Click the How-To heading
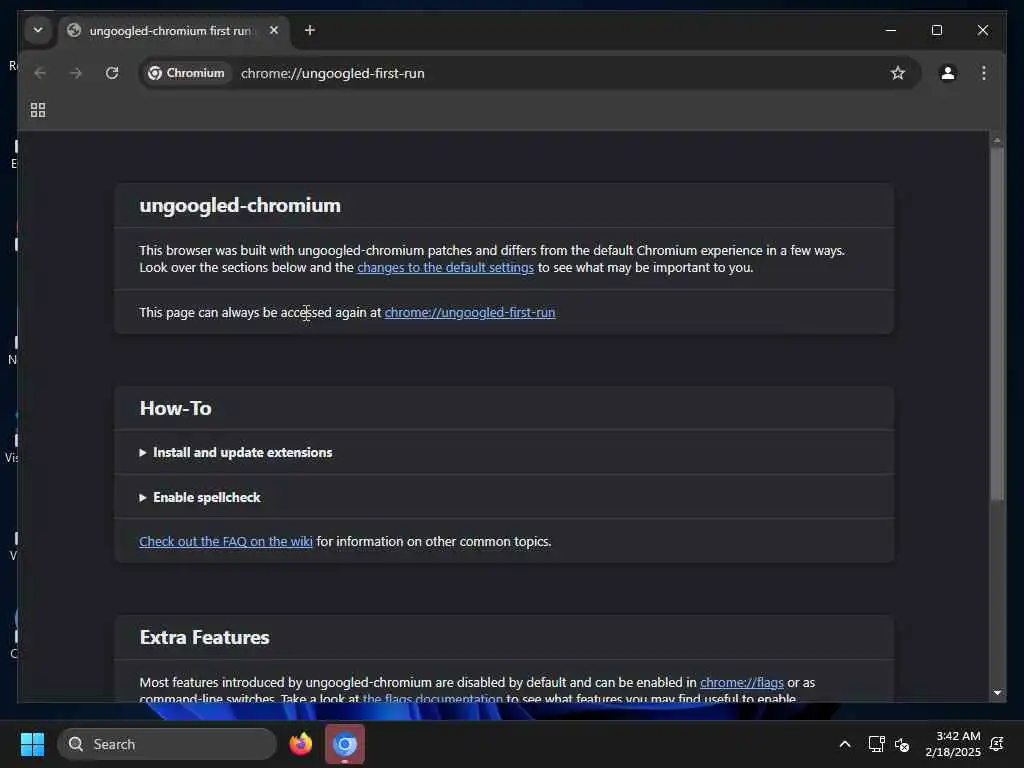The height and width of the screenshot is (768, 1024). (176, 409)
